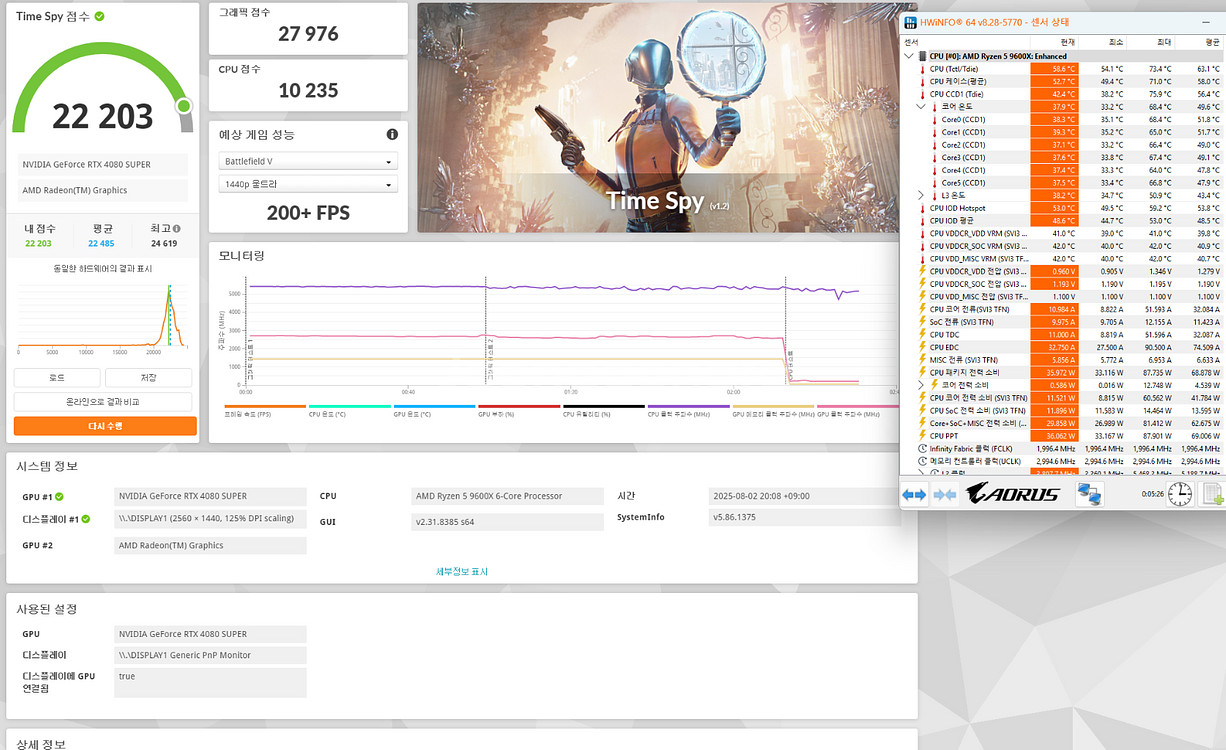Click the expand-view blue arrows icon in HWiNFO
This screenshot has width=1226, height=750.
914,494
